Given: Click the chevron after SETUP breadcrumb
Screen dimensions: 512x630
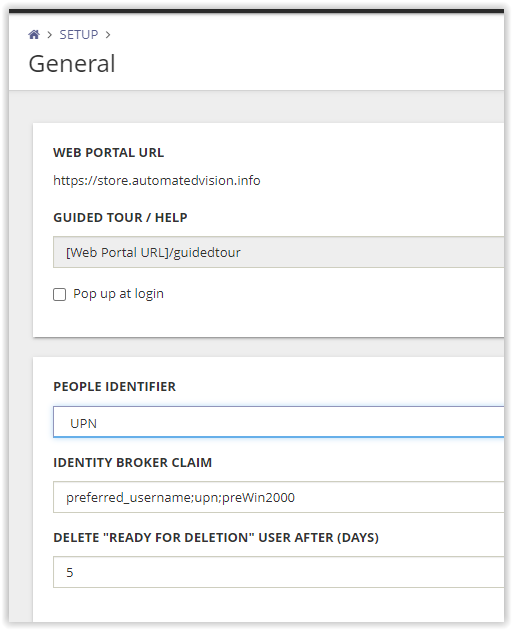Looking at the screenshot, I should point(108,35).
